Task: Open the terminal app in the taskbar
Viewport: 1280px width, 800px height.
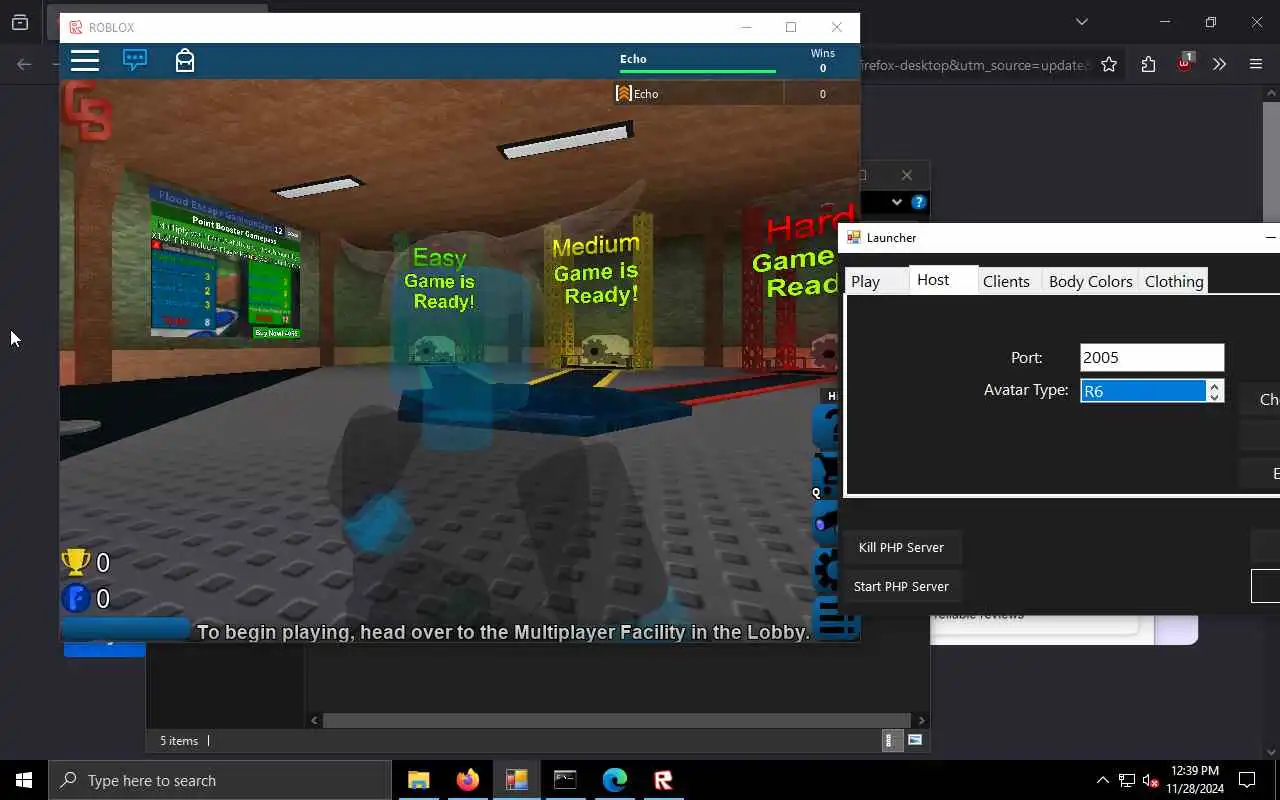Action: 565,780
